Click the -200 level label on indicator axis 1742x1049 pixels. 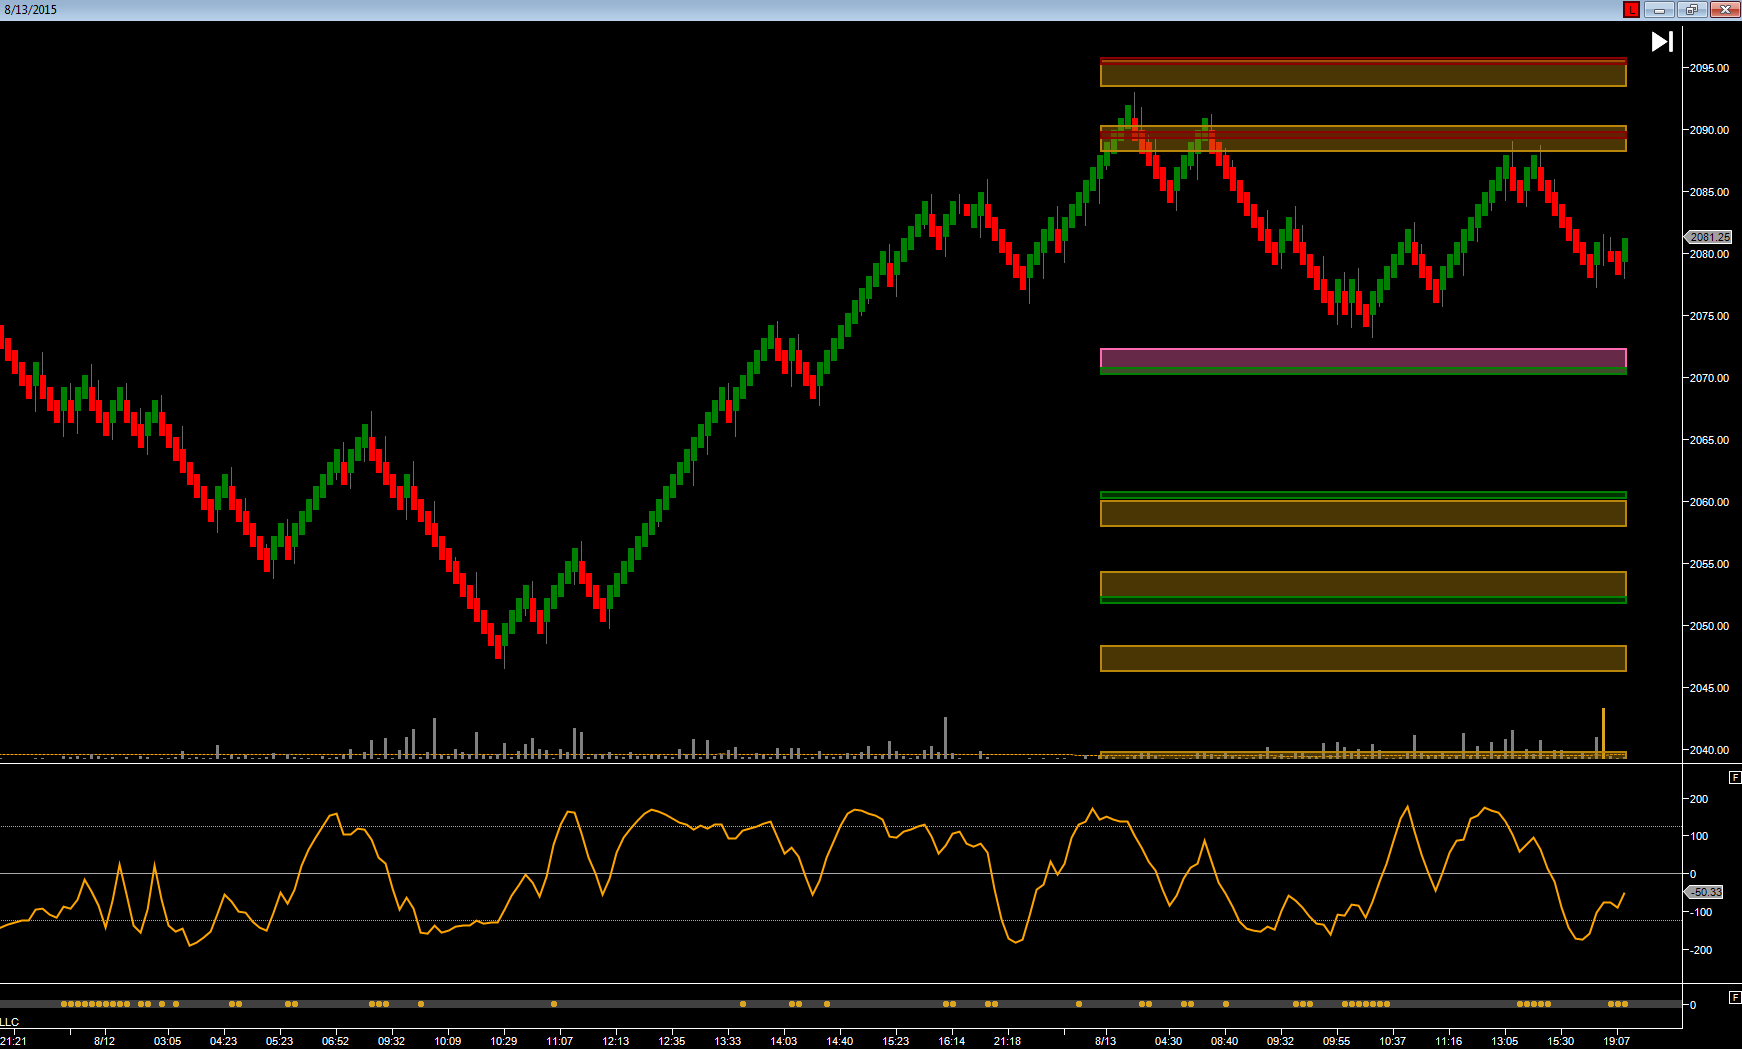click(1700, 950)
